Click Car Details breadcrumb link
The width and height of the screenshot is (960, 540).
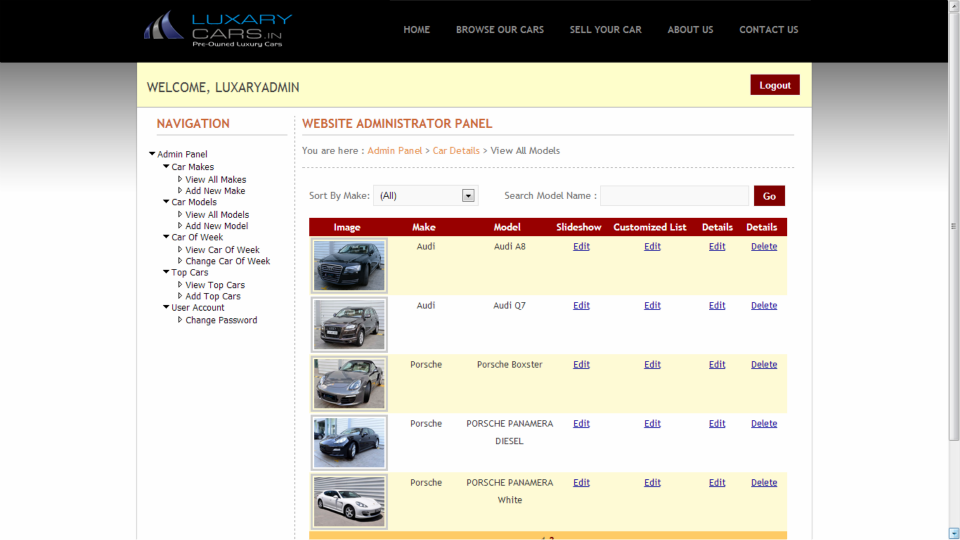tap(456, 151)
